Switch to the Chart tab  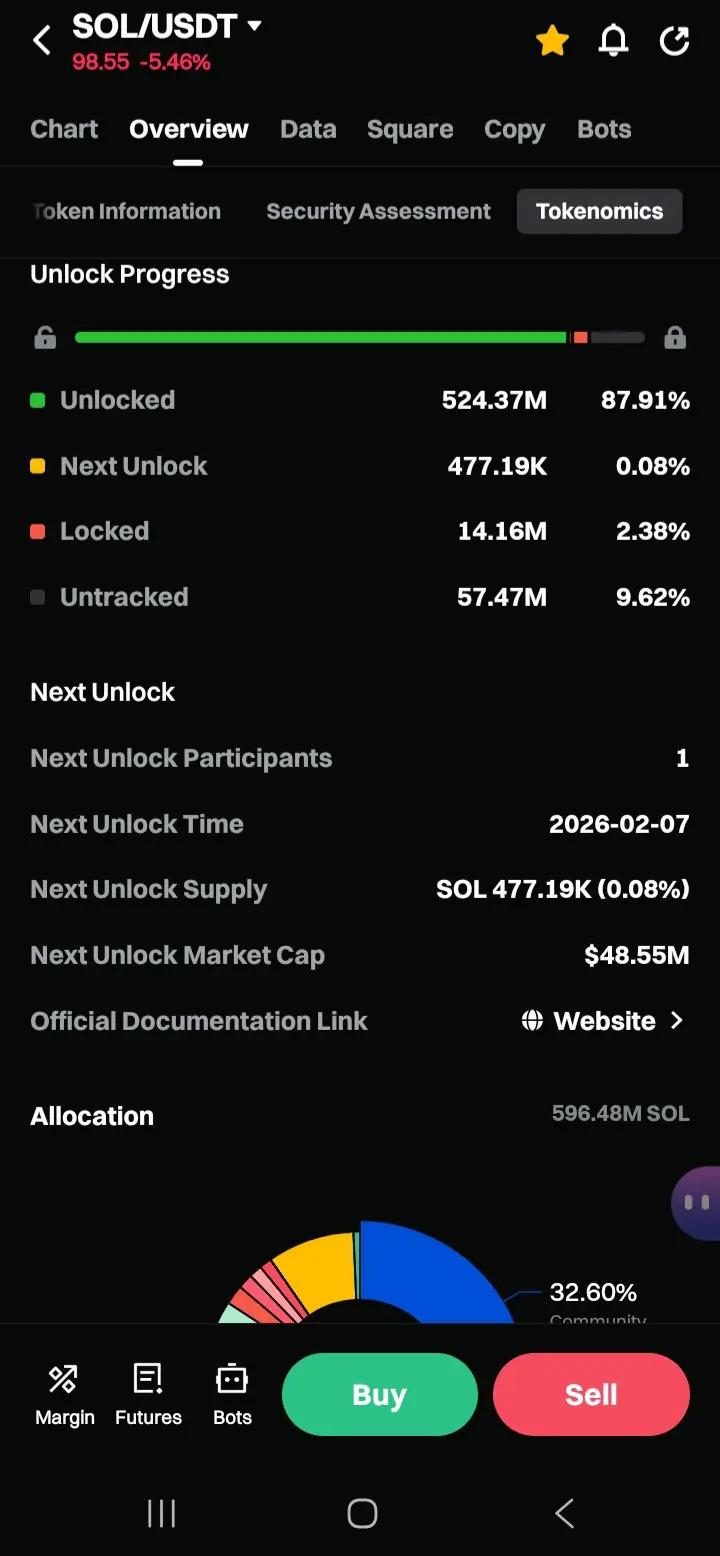tap(64, 129)
